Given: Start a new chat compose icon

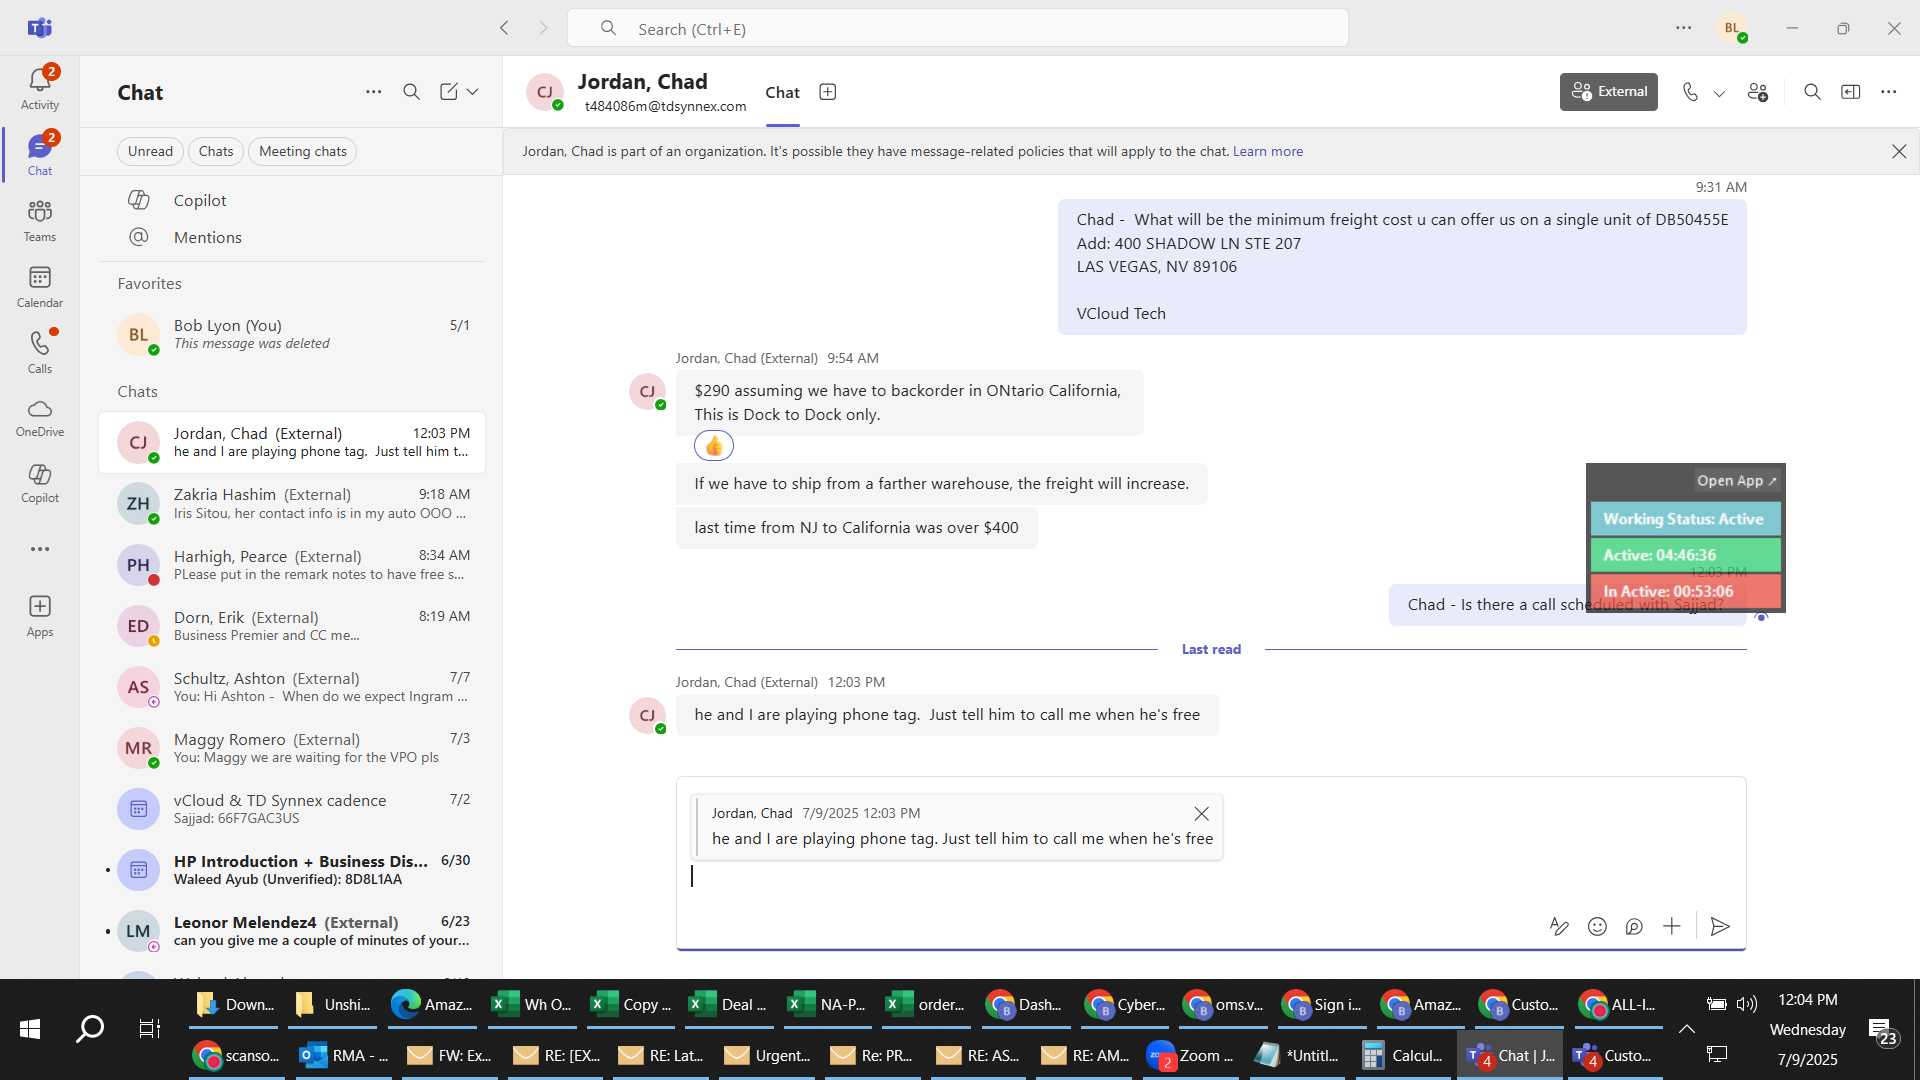Looking at the screenshot, I should [x=449, y=92].
